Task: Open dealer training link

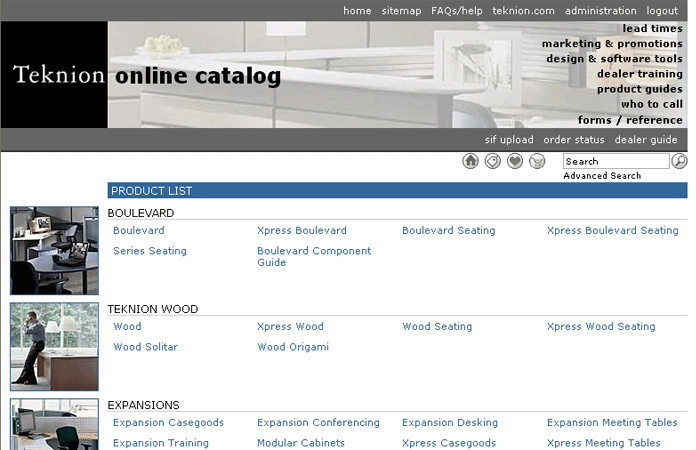Action: pyautogui.click(x=640, y=74)
